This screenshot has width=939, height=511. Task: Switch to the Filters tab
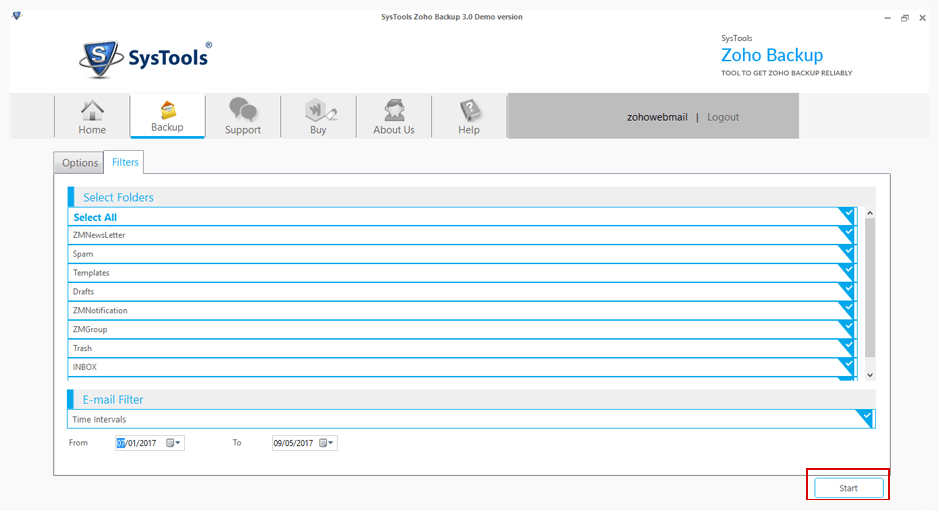(125, 162)
